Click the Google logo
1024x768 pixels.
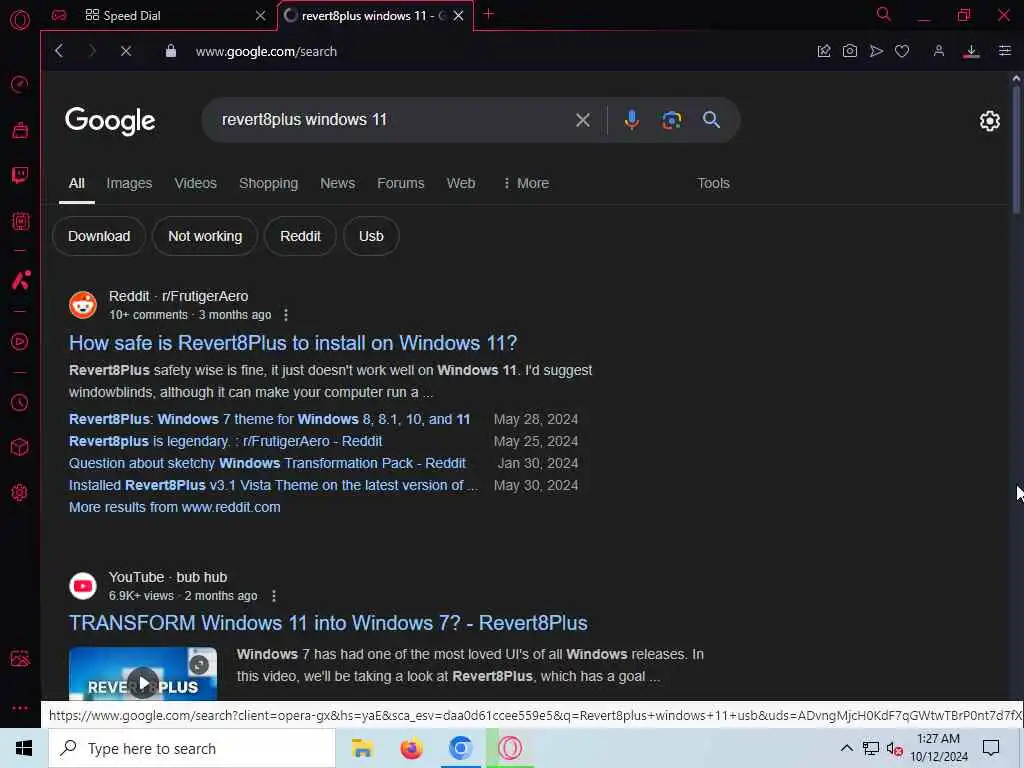coord(110,121)
